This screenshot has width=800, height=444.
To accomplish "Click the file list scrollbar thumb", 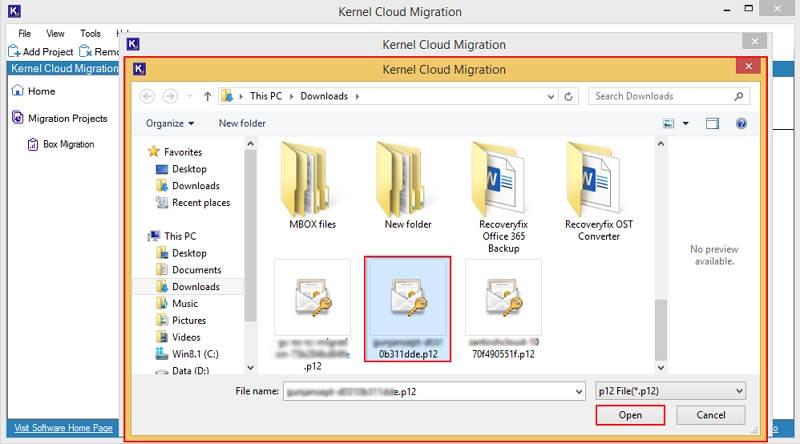I will 661,330.
